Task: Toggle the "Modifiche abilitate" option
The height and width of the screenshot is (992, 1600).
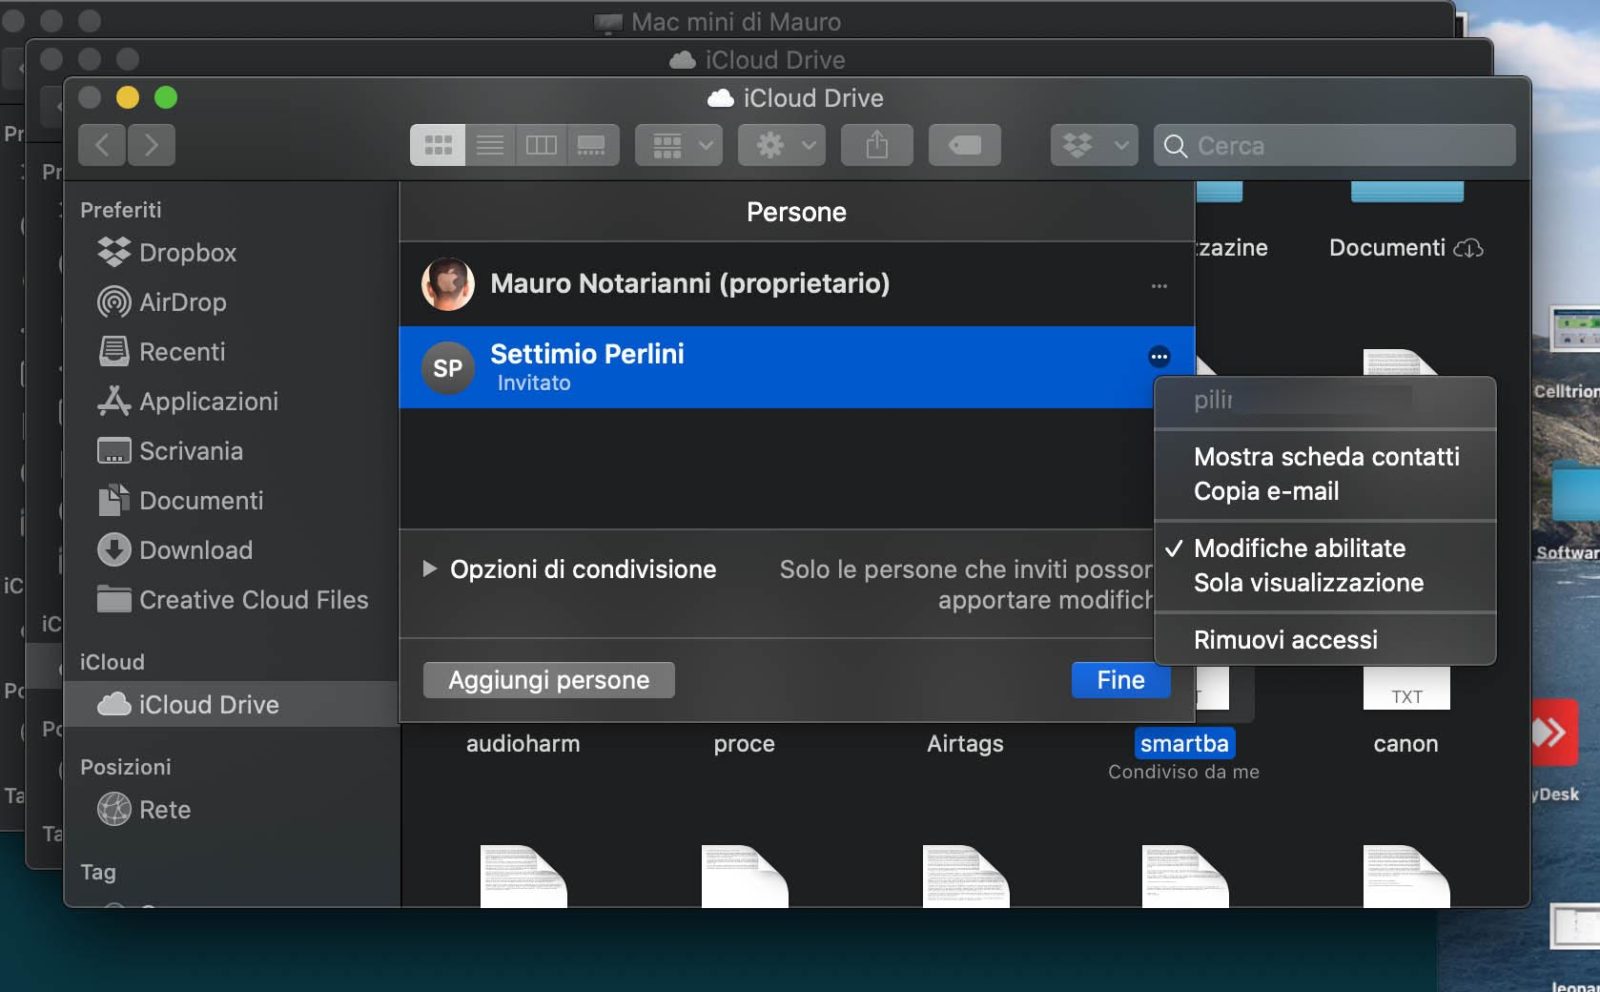Action: tap(1298, 548)
